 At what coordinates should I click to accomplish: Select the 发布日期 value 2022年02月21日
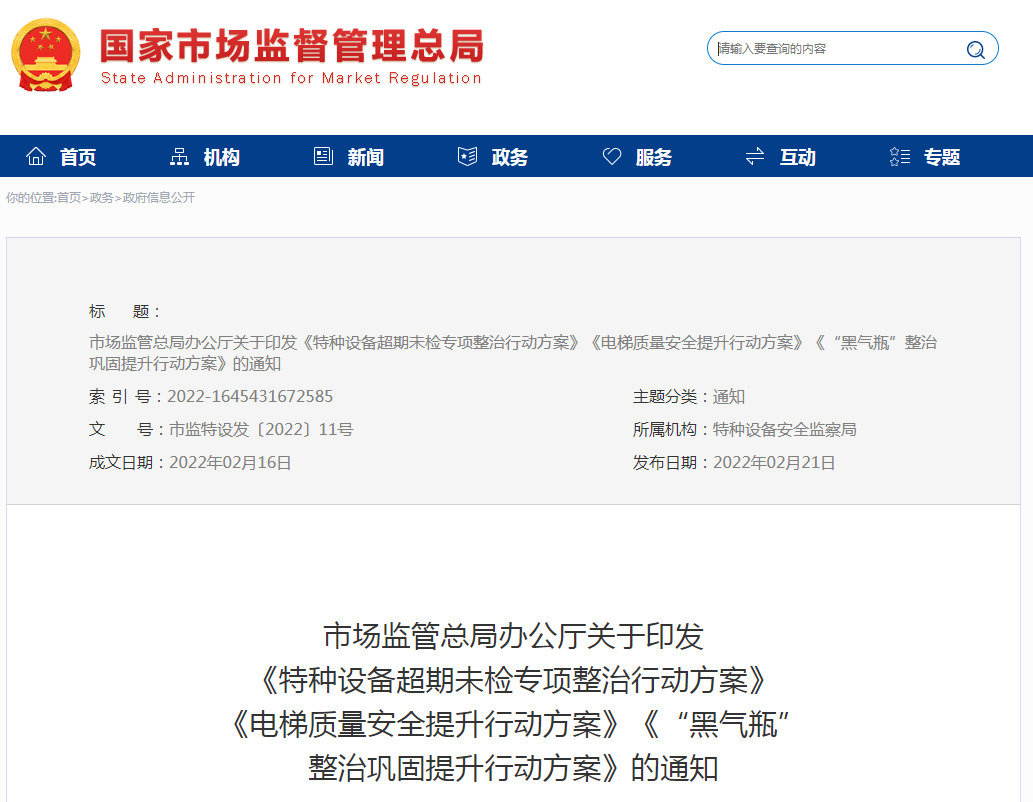[x=774, y=463]
